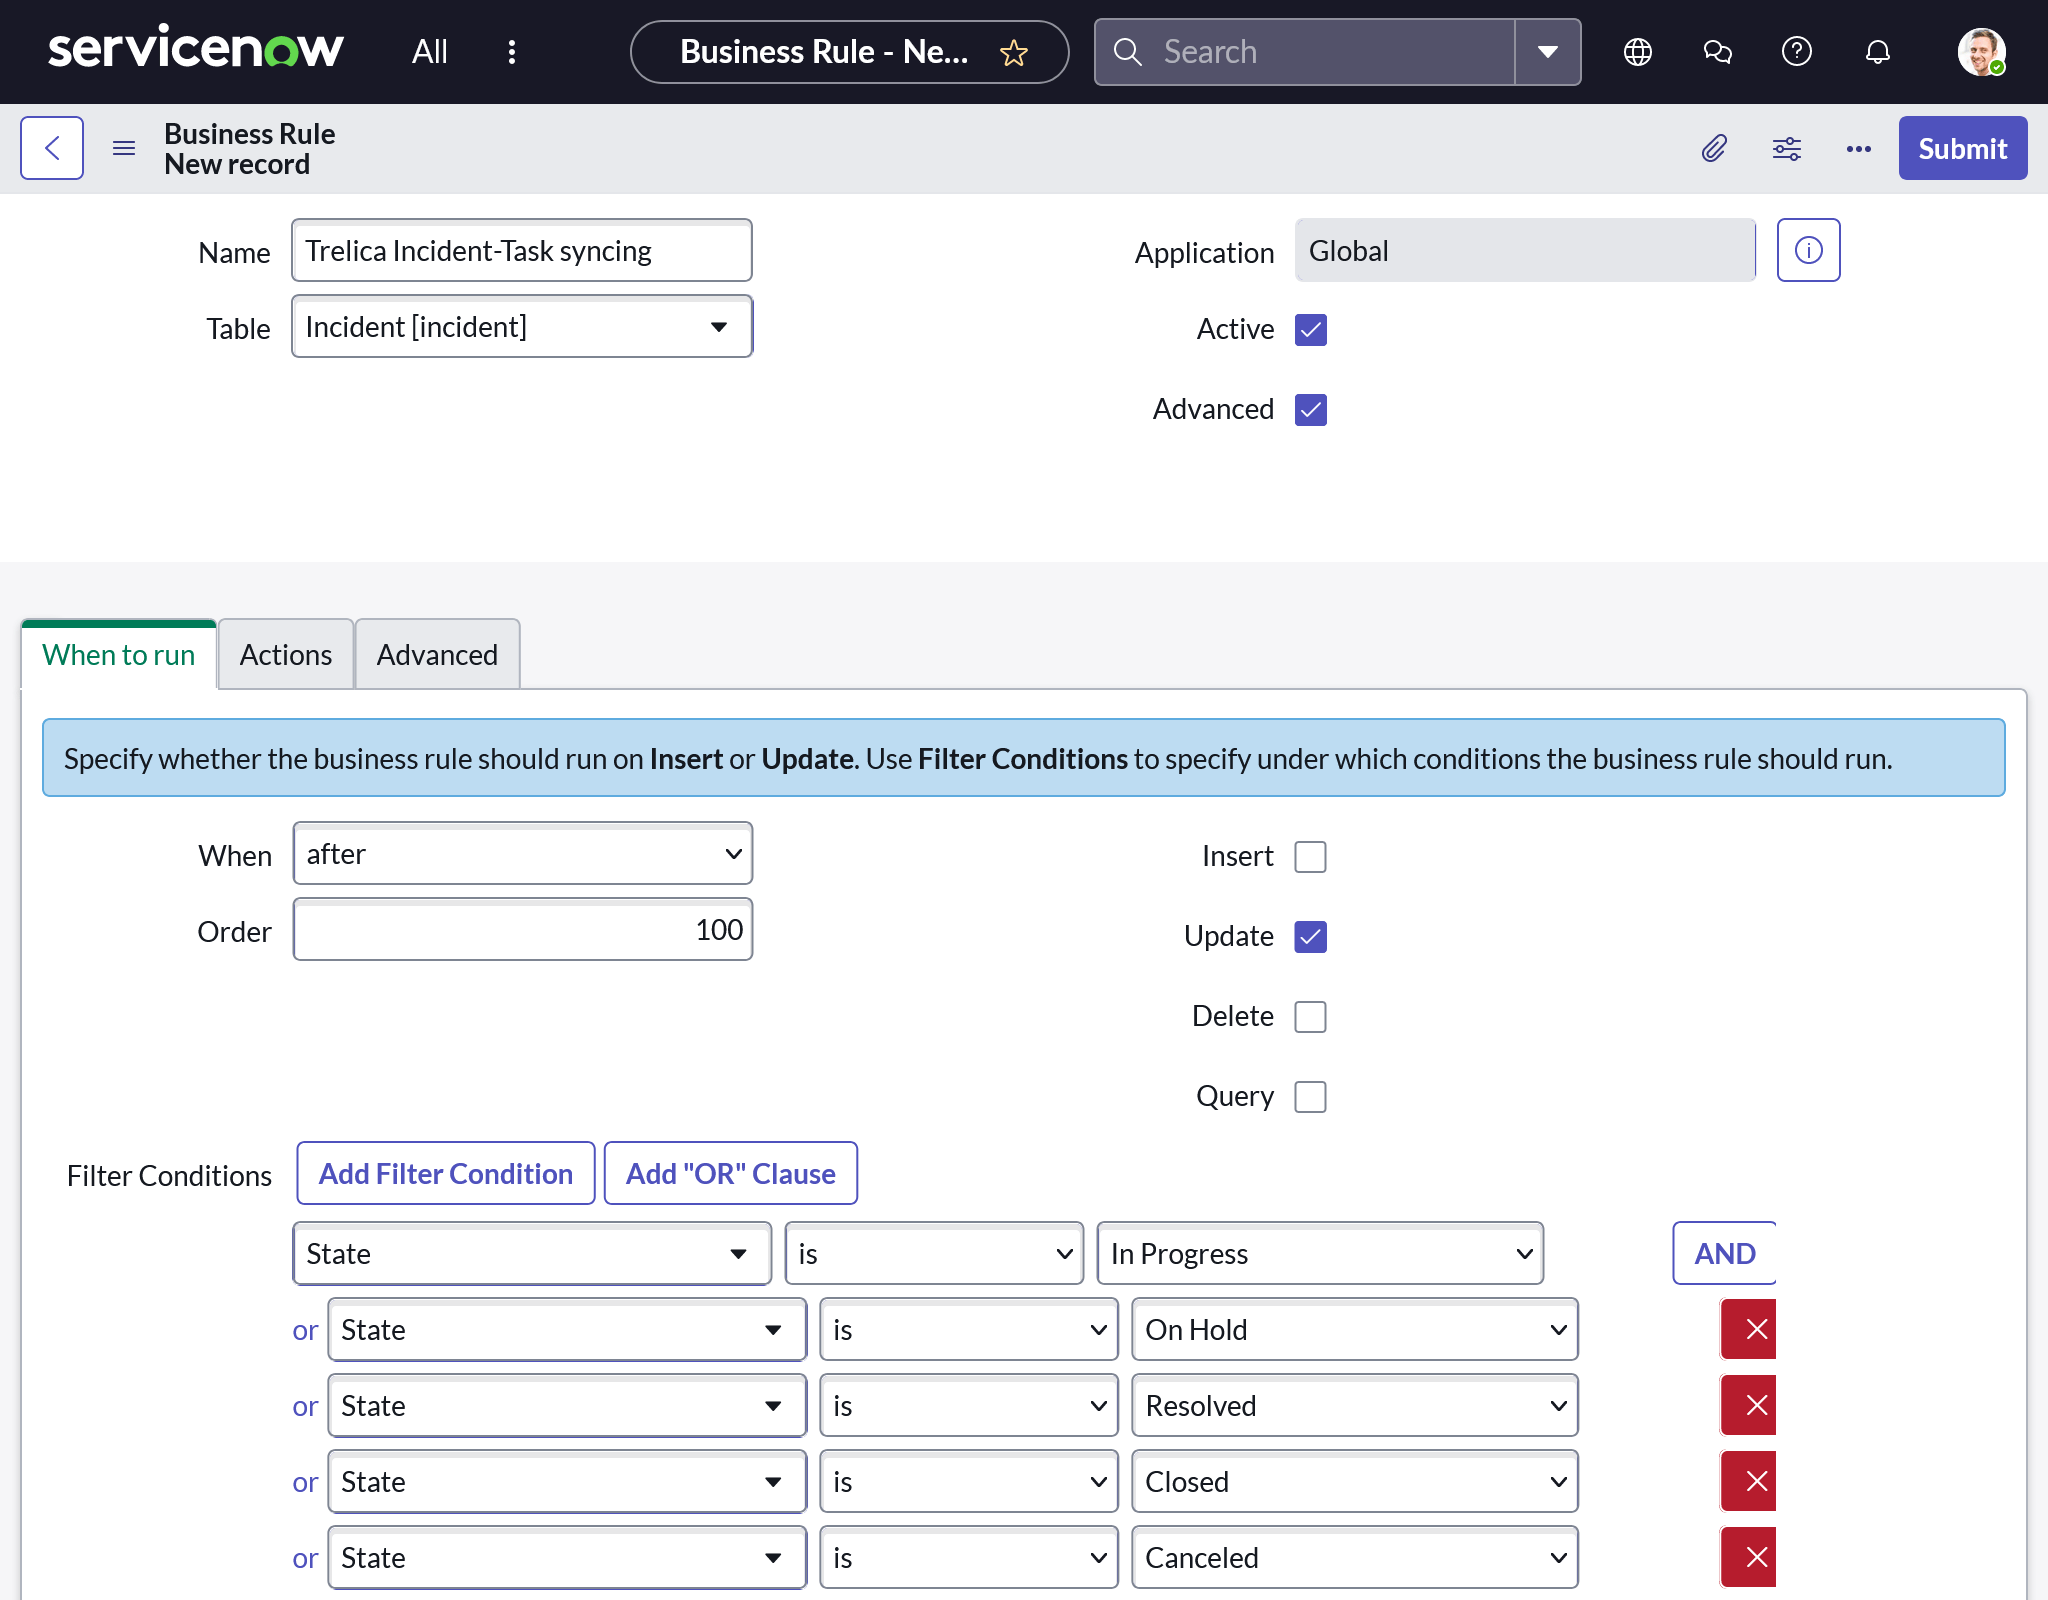Viewport: 2048px width, 1600px height.
Task: Focus the global Search field
Action: click(1305, 52)
